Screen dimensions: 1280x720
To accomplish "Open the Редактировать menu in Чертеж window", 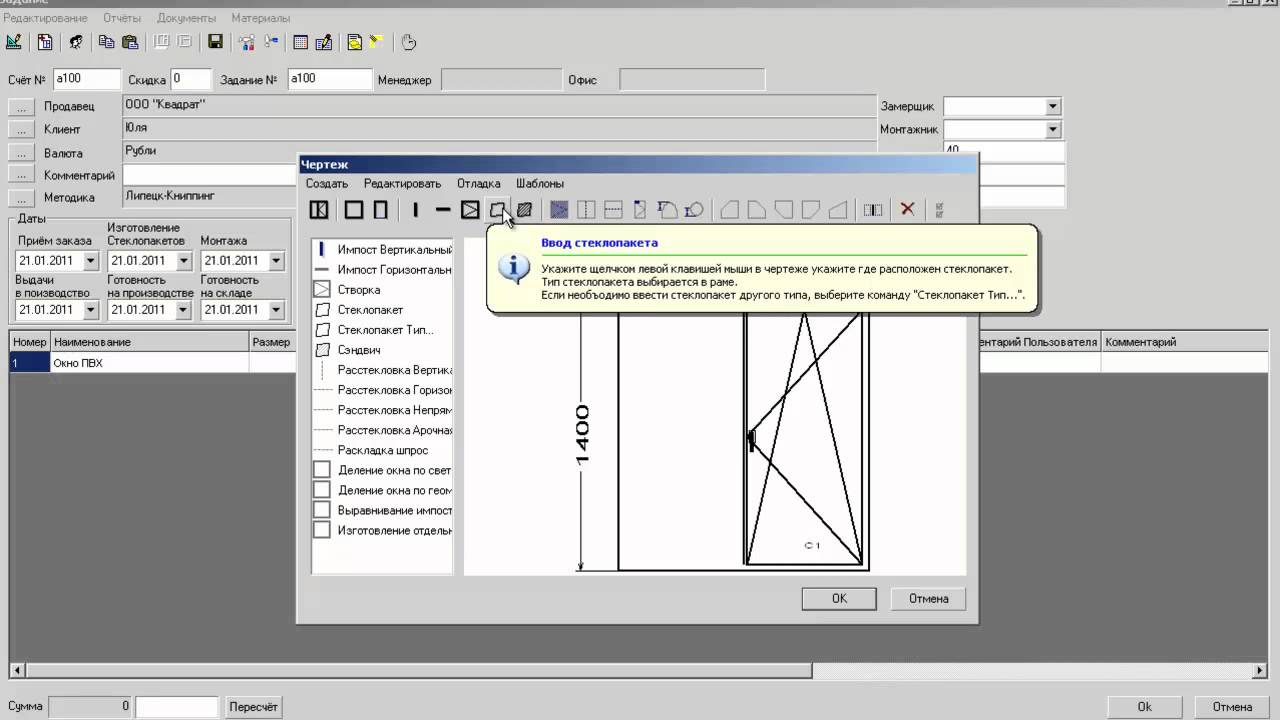I will click(x=402, y=184).
